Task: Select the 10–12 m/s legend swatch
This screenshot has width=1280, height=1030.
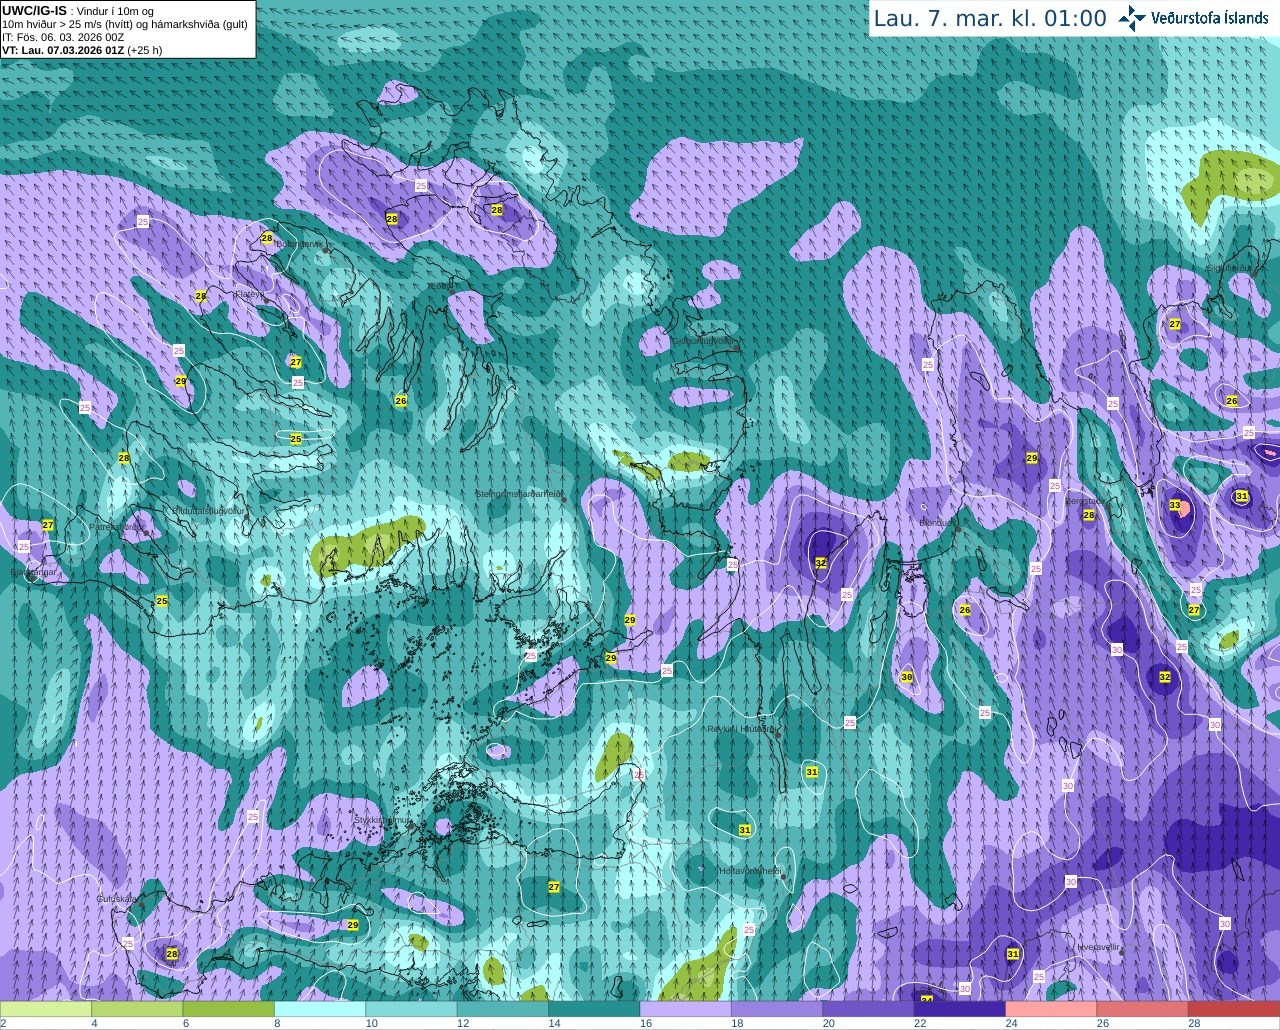Action: coord(411,1009)
